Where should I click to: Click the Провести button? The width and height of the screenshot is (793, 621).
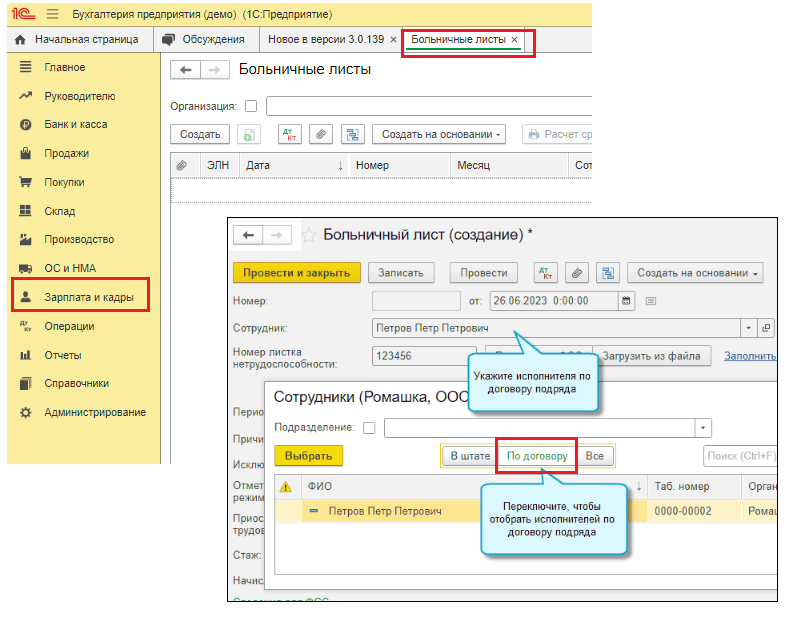484,273
